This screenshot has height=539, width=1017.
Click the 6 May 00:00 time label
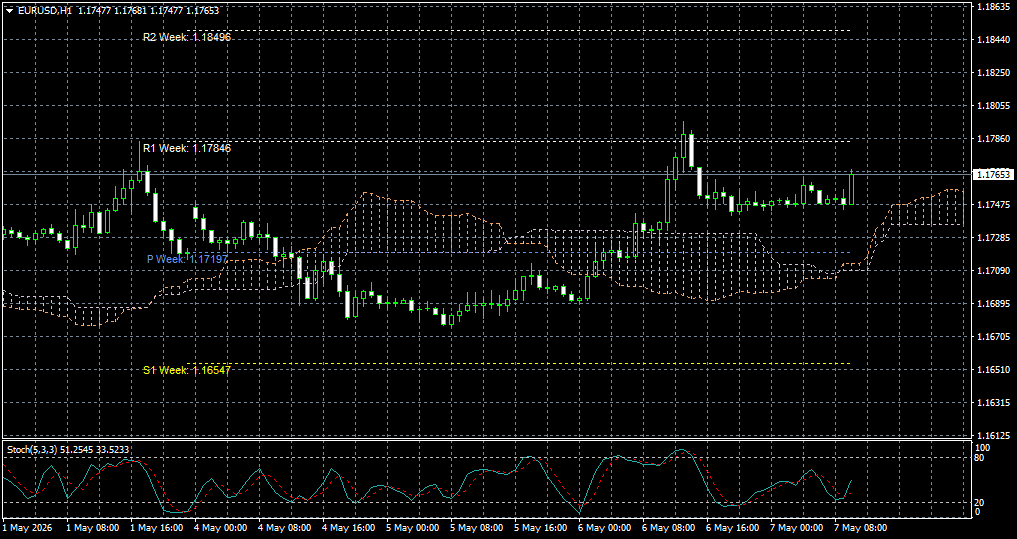click(x=606, y=528)
